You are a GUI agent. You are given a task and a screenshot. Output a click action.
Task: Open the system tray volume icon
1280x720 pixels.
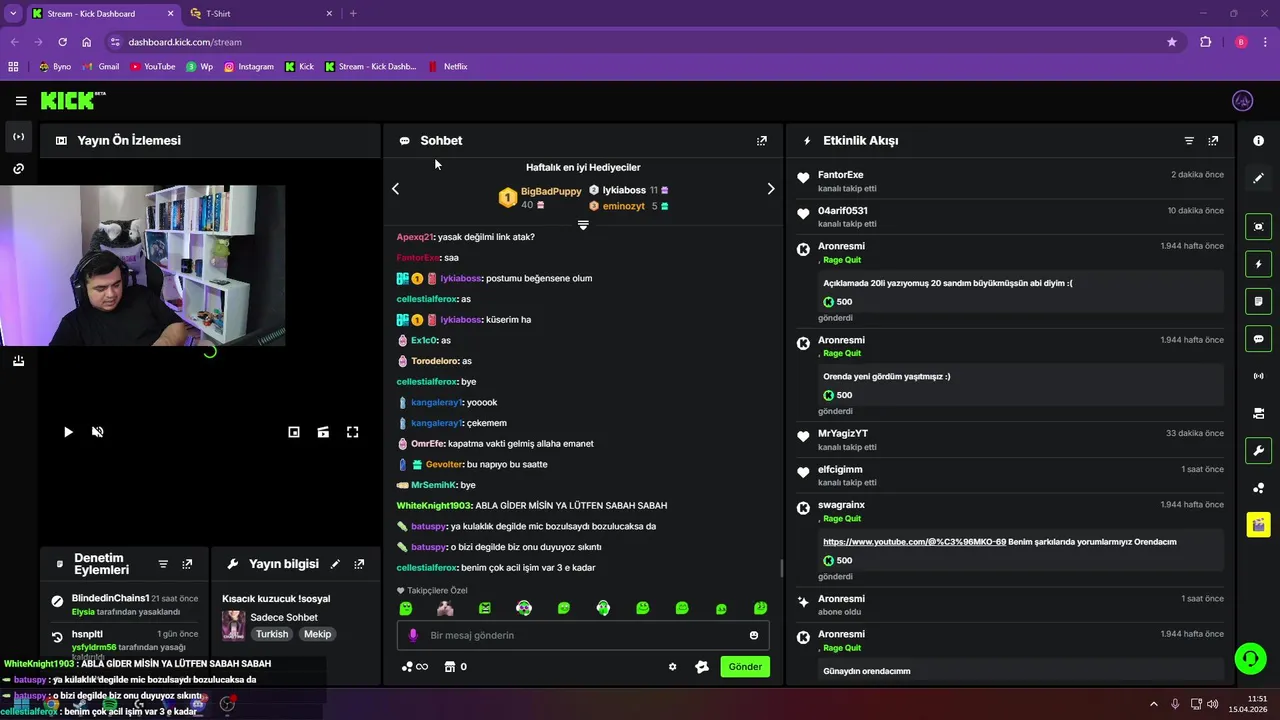[1212, 704]
